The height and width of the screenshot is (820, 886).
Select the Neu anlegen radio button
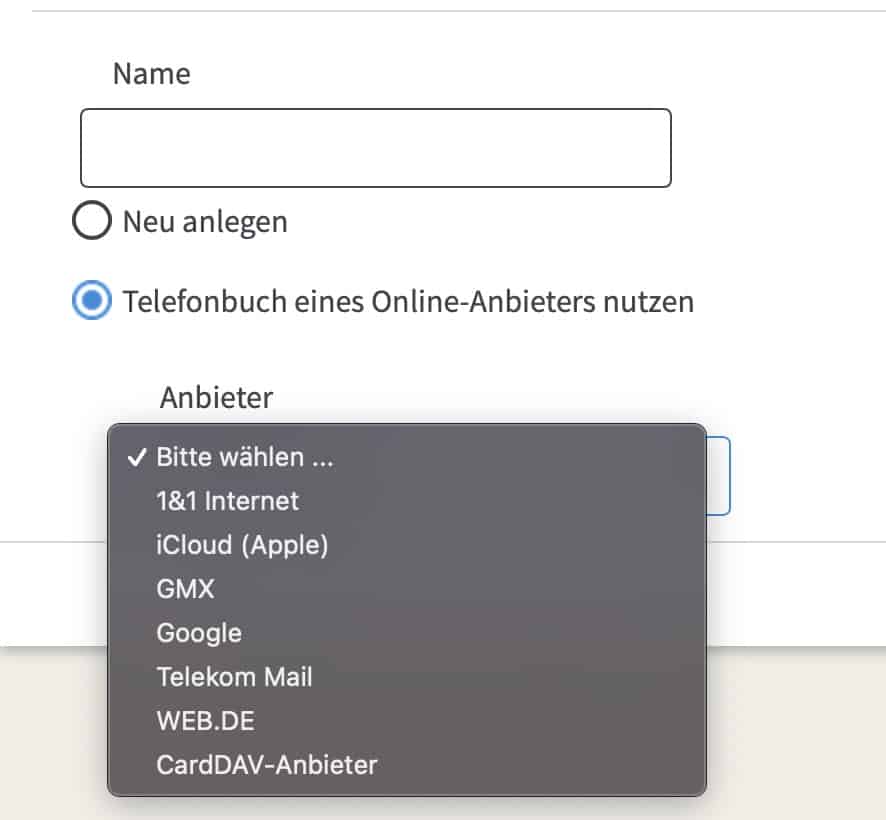click(x=92, y=220)
